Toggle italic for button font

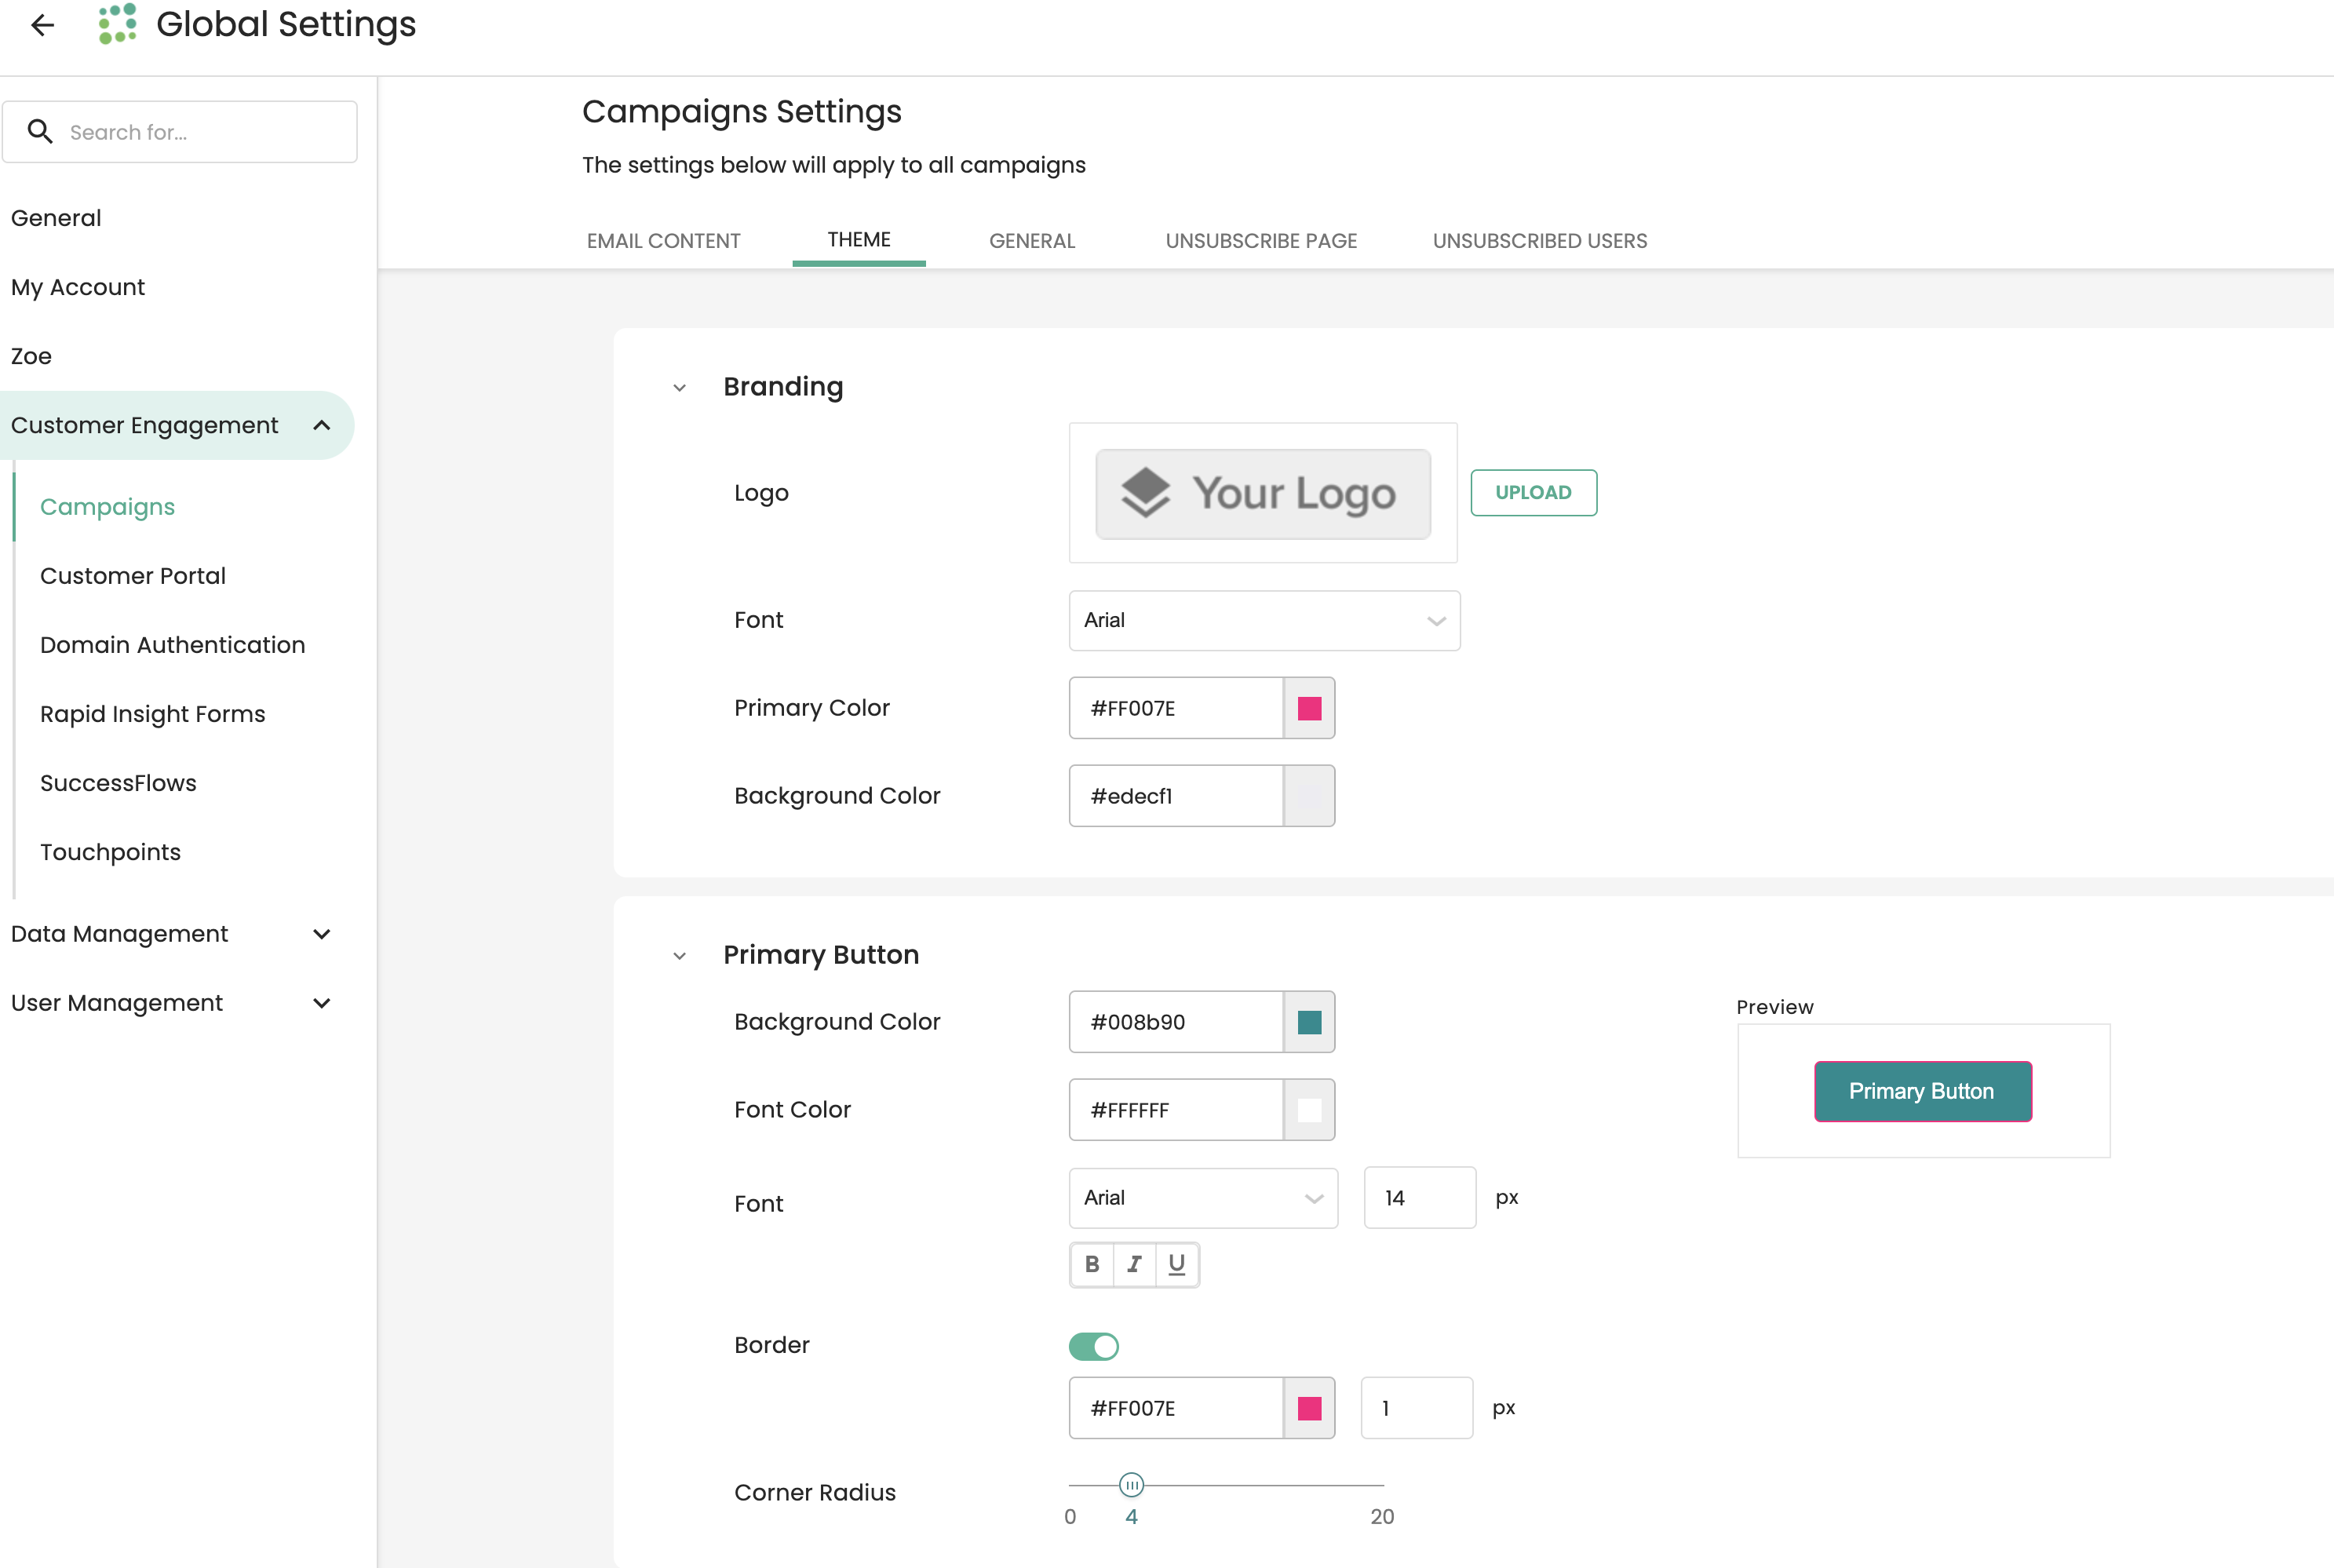[1134, 1264]
